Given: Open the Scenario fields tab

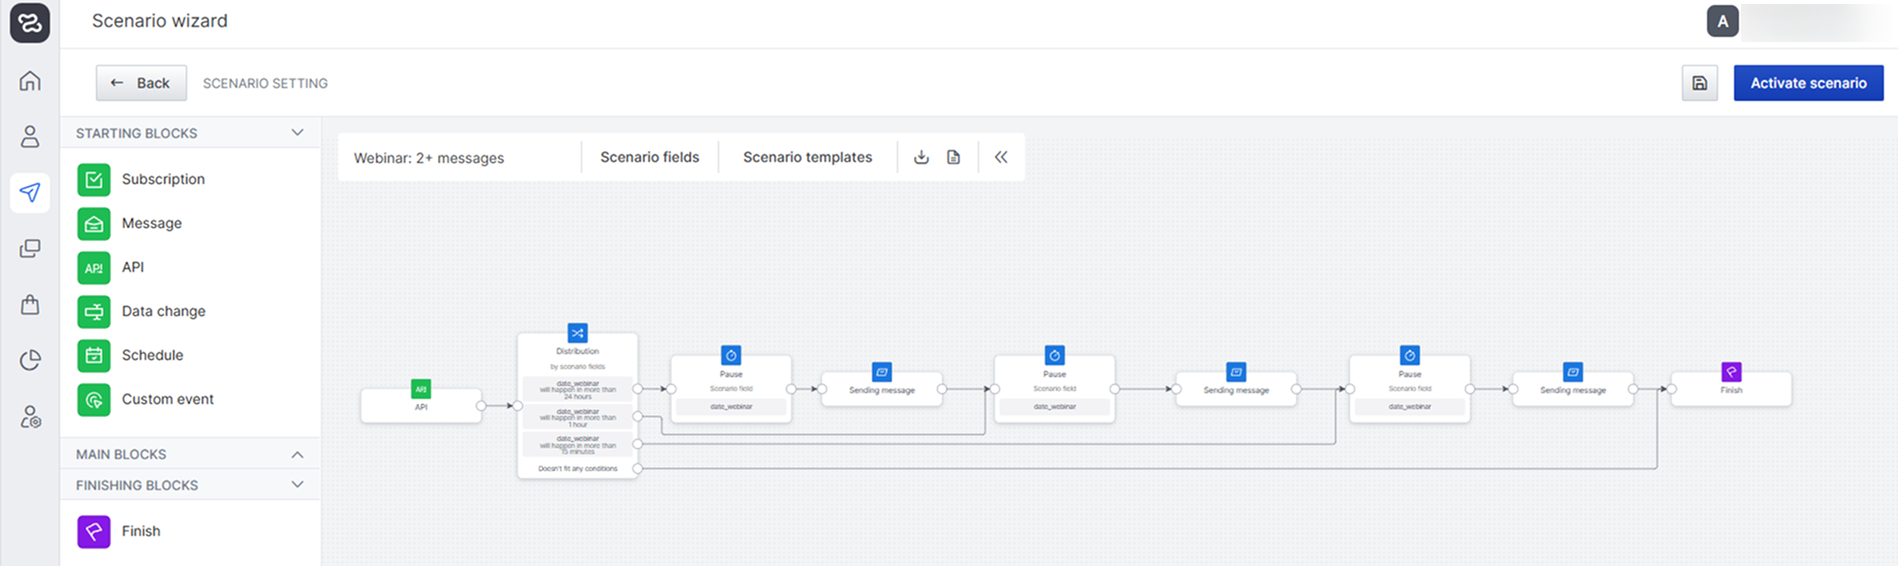Looking at the screenshot, I should (649, 157).
